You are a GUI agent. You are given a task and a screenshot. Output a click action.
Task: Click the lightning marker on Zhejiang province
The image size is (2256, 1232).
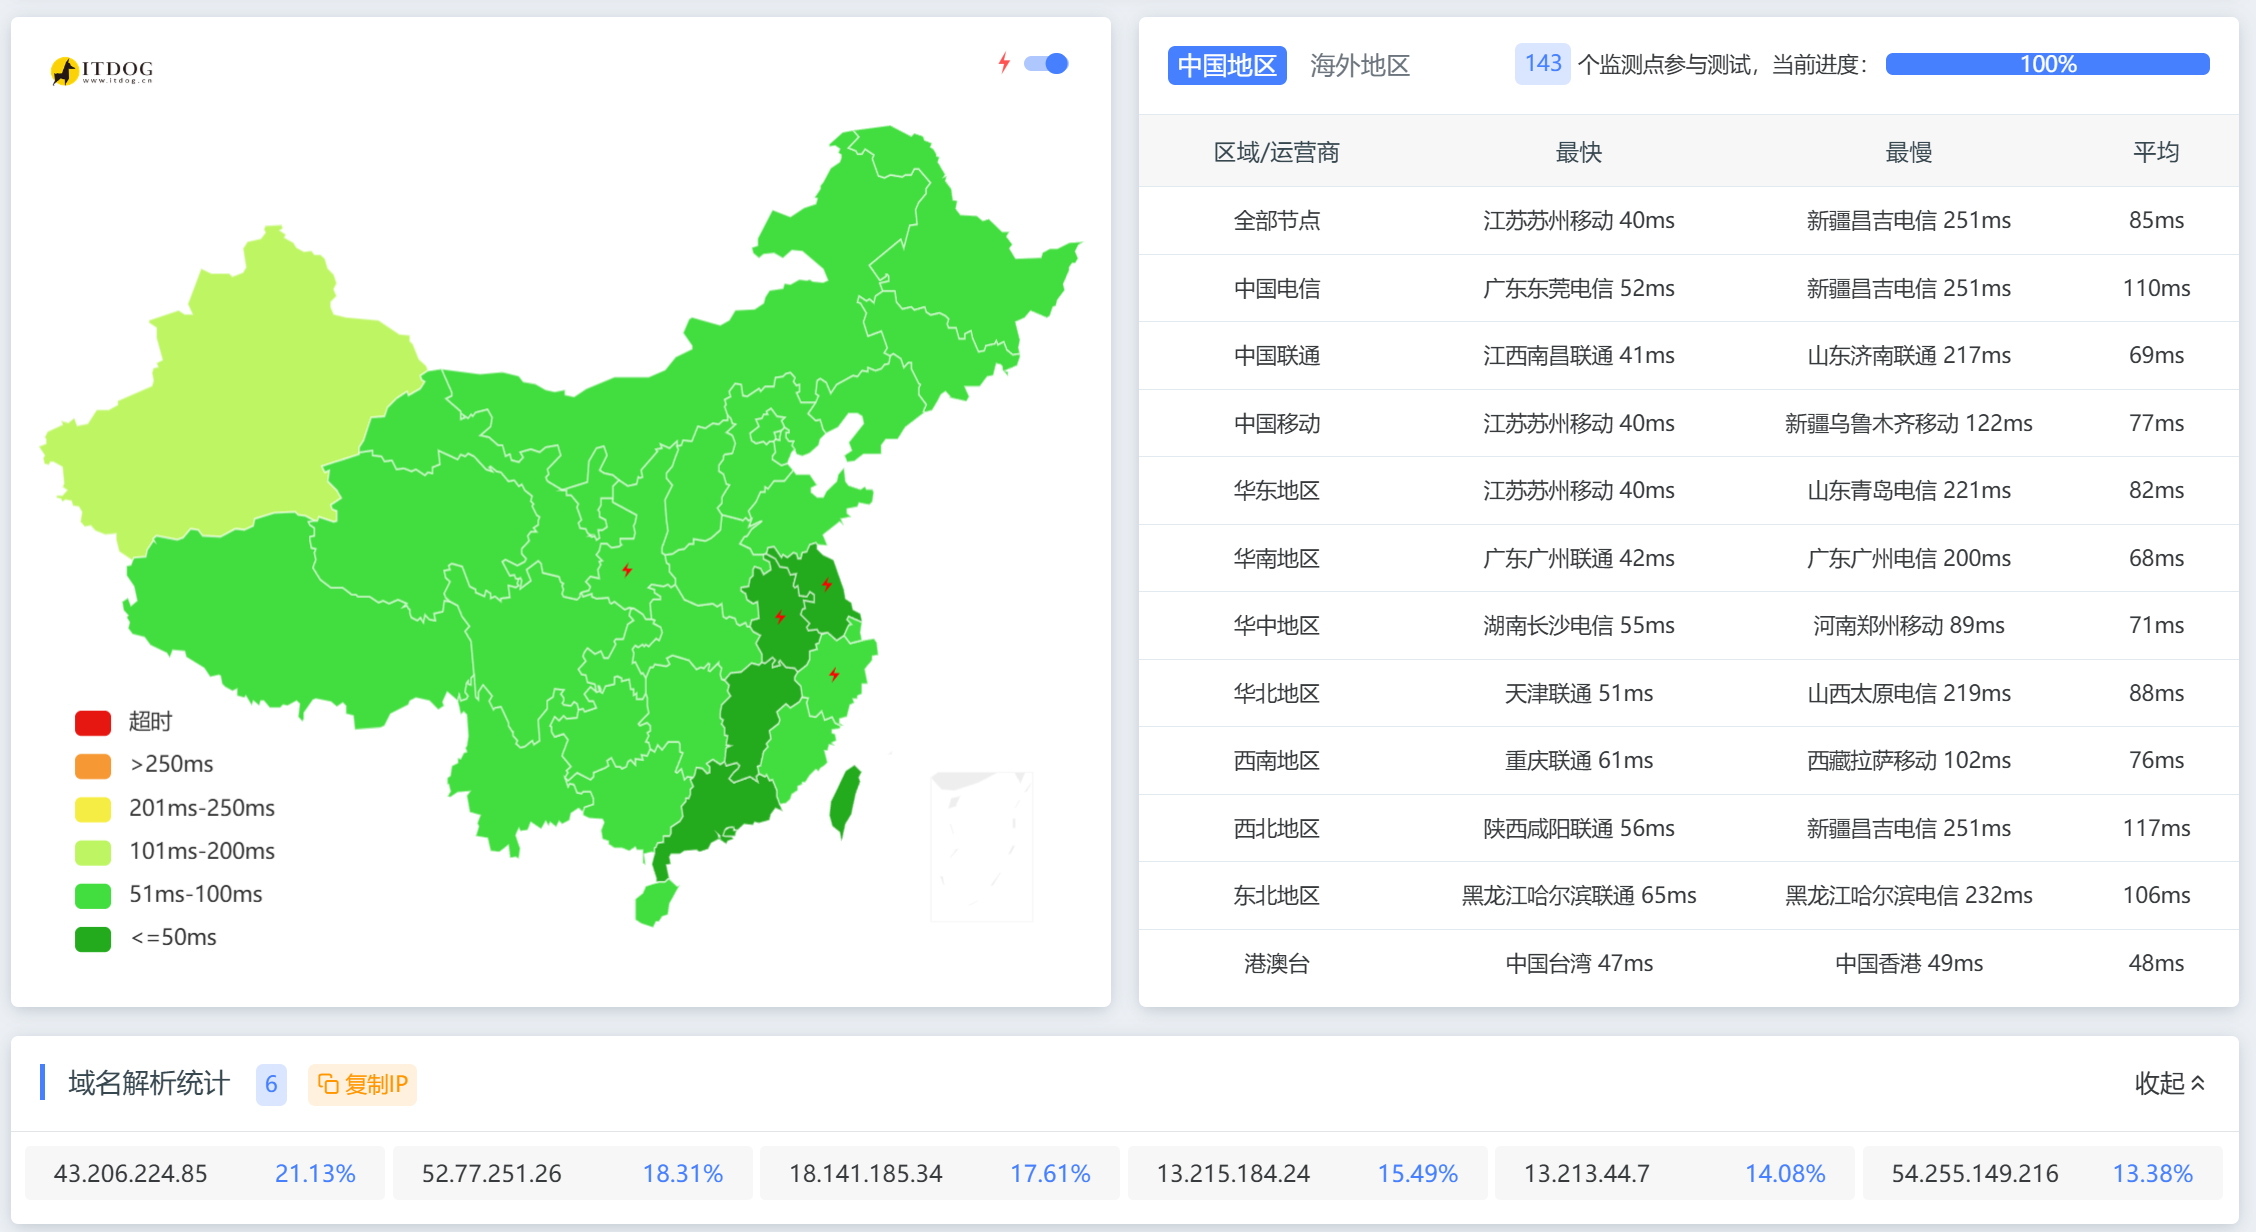click(x=834, y=674)
